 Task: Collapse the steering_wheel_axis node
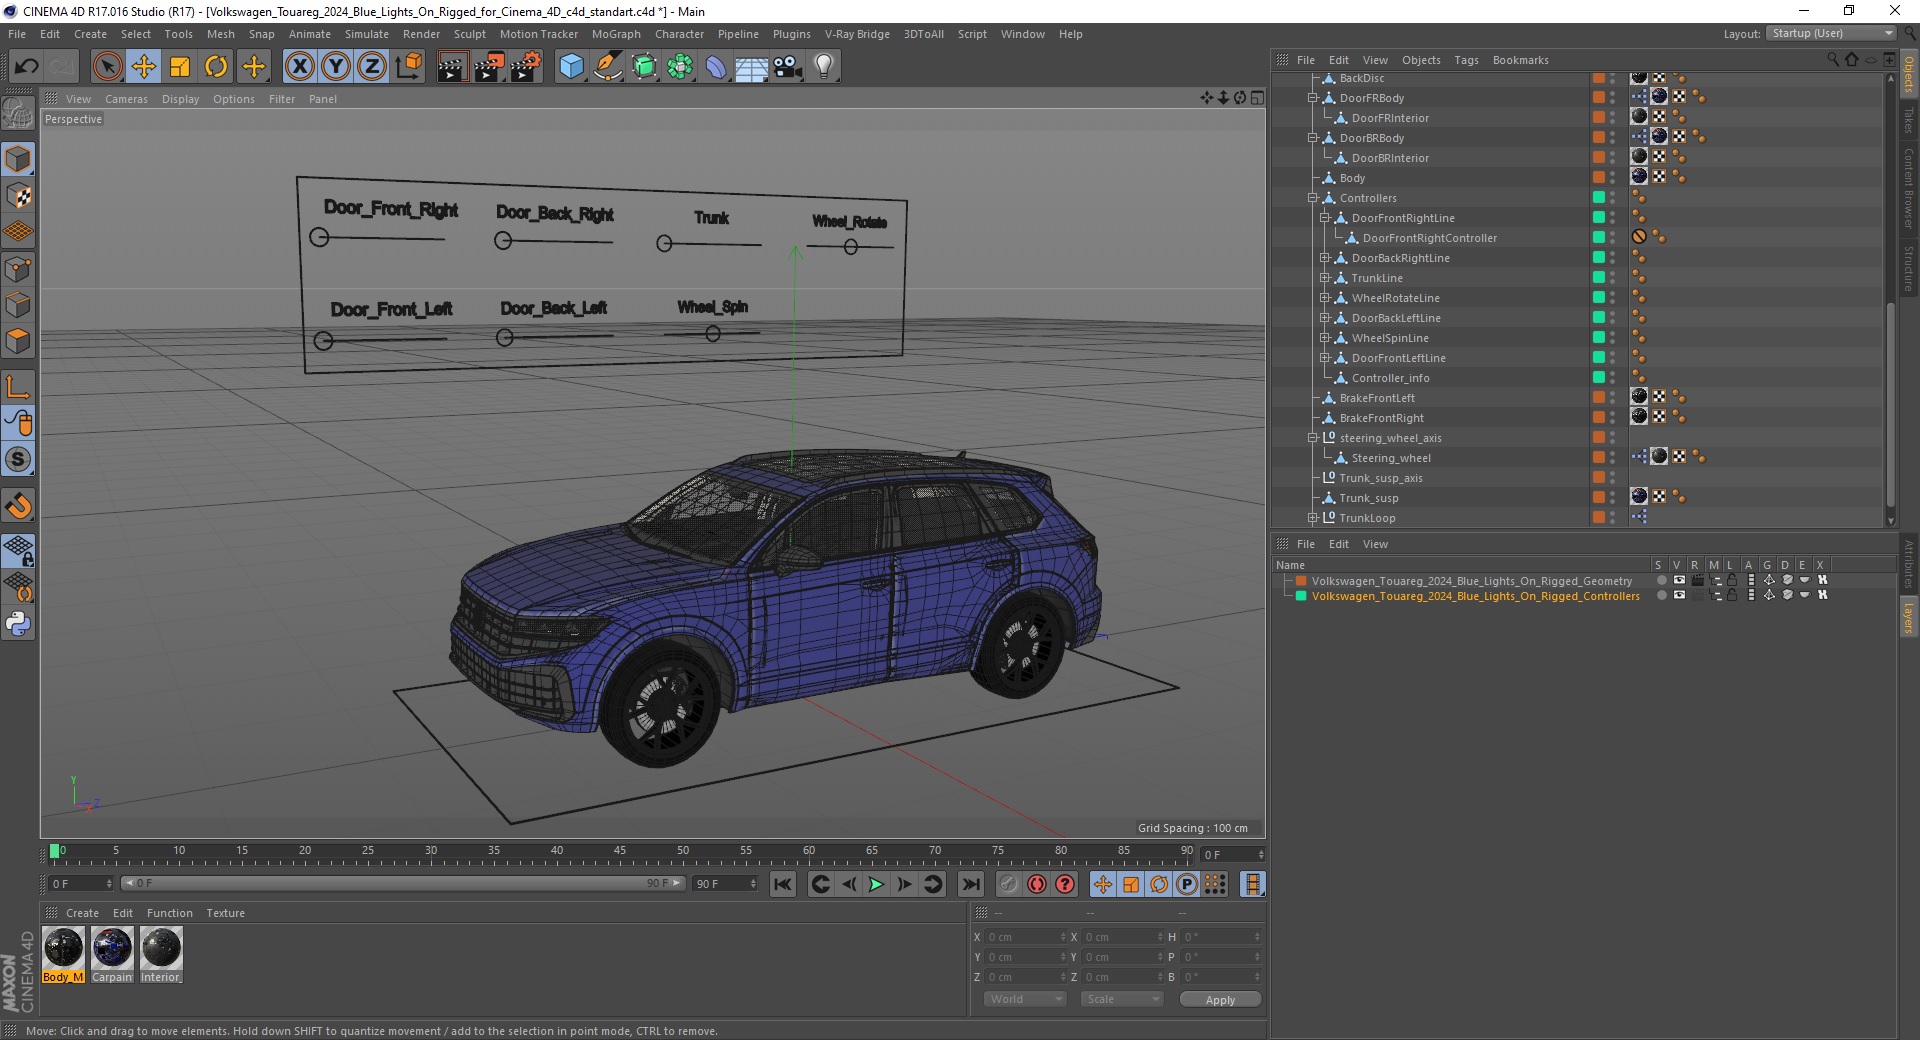pos(1313,438)
